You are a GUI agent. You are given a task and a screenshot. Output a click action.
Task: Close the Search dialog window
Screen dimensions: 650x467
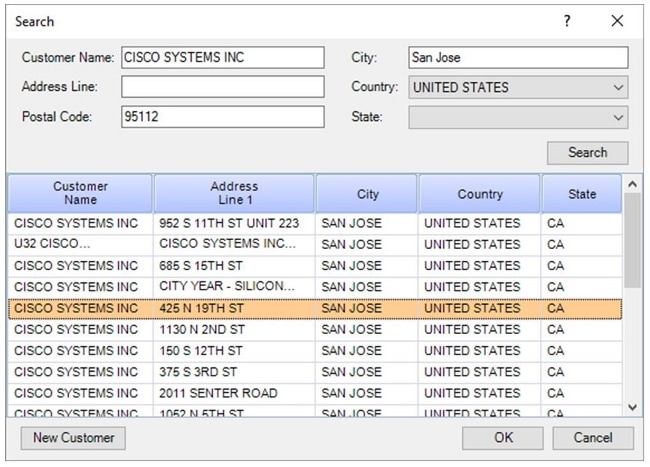617,21
